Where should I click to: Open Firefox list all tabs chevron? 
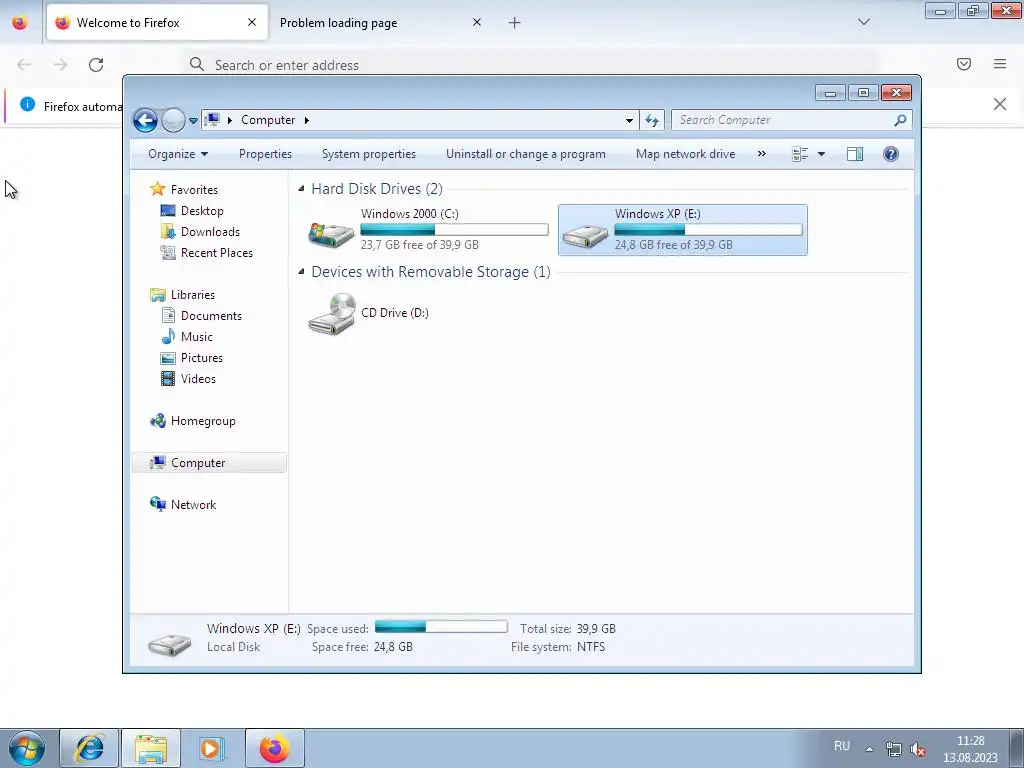click(863, 22)
